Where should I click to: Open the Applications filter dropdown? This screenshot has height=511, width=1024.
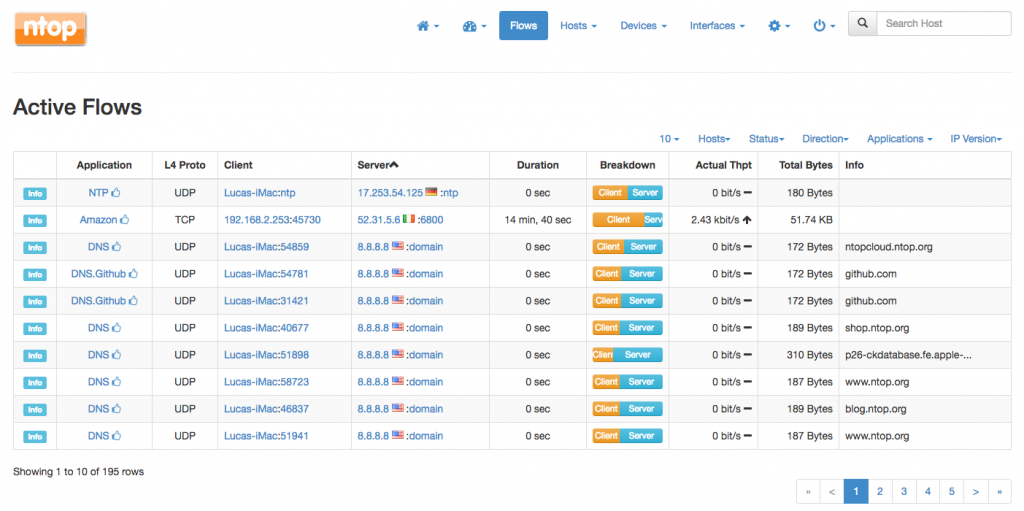pyautogui.click(x=899, y=139)
